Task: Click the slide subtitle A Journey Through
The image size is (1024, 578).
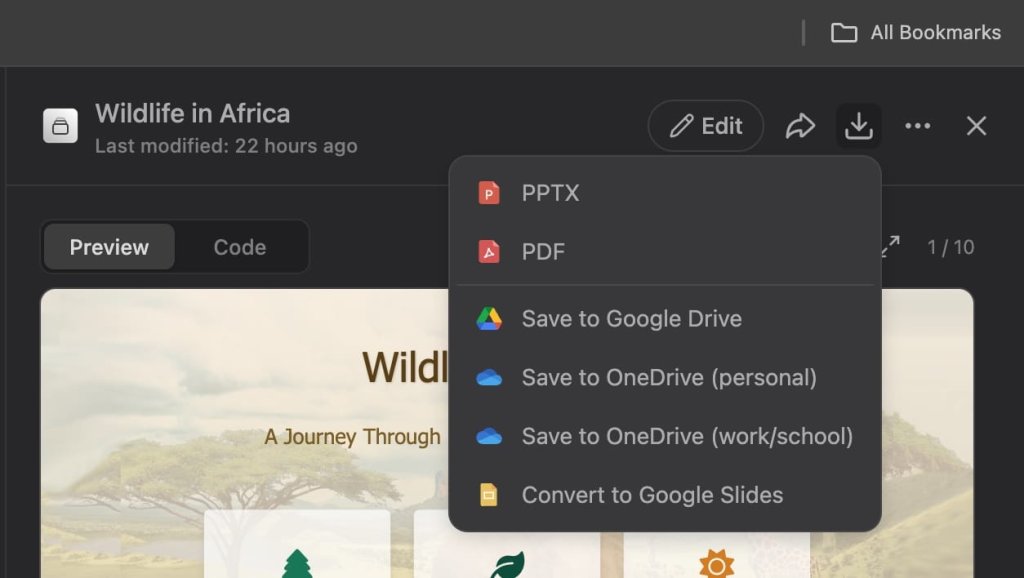Action: 353,436
